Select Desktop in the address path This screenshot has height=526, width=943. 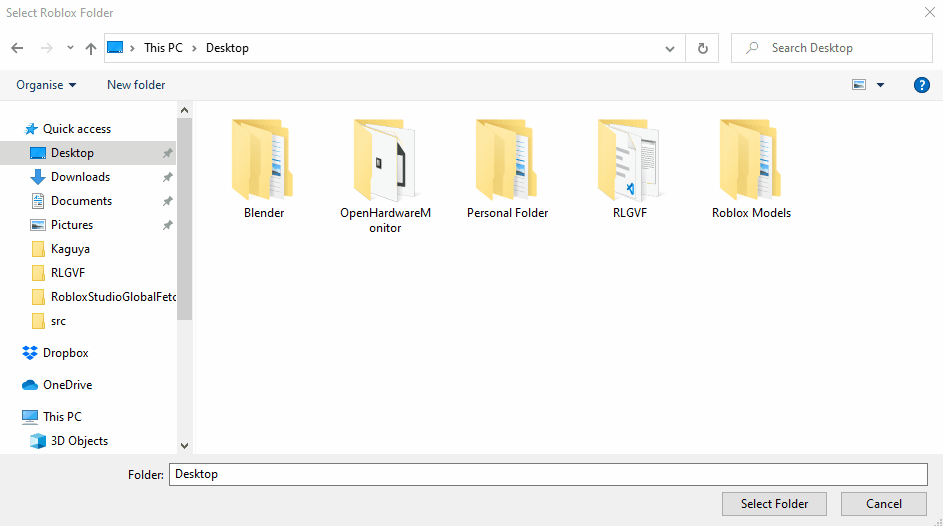[227, 48]
